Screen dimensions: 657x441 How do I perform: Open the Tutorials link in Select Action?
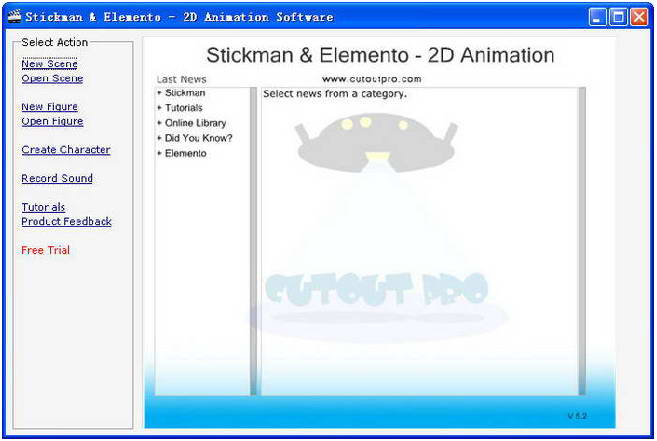coord(43,207)
